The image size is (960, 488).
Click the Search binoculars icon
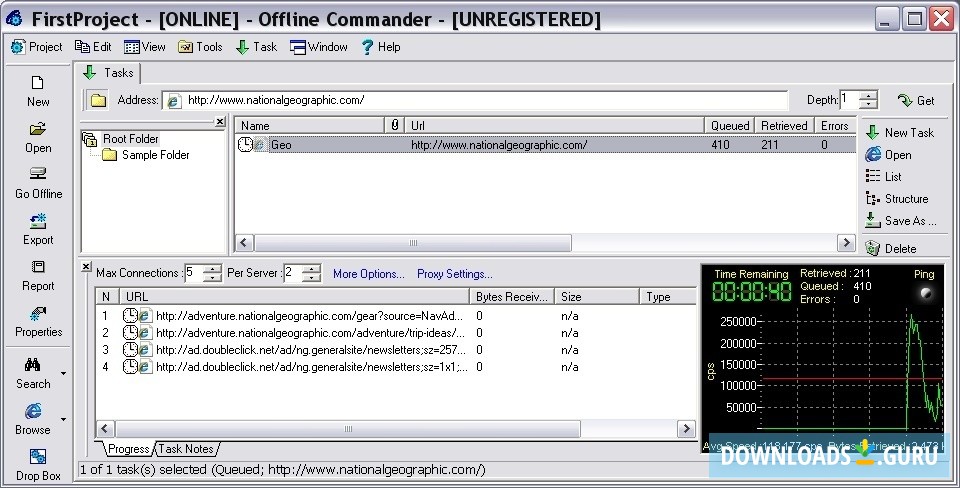tap(32, 365)
